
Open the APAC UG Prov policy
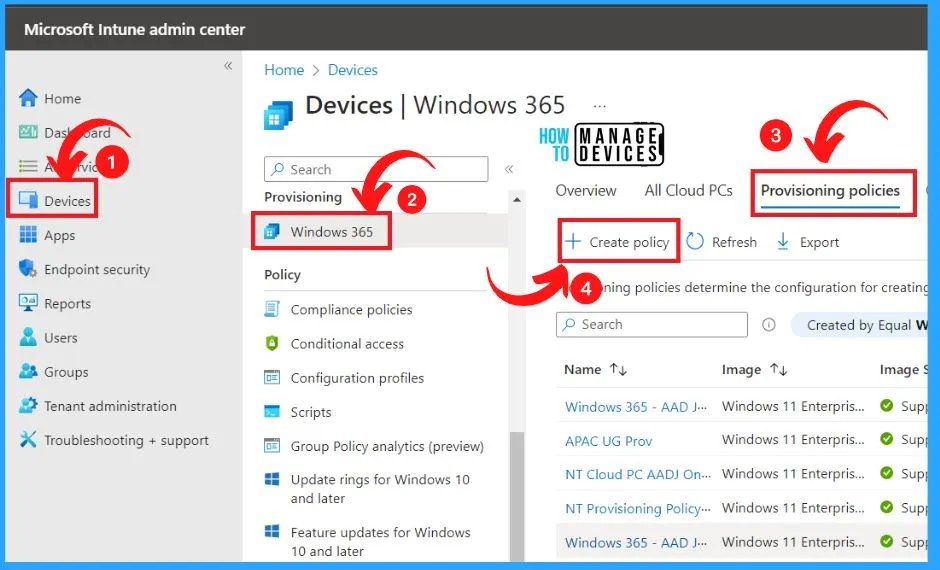point(608,441)
